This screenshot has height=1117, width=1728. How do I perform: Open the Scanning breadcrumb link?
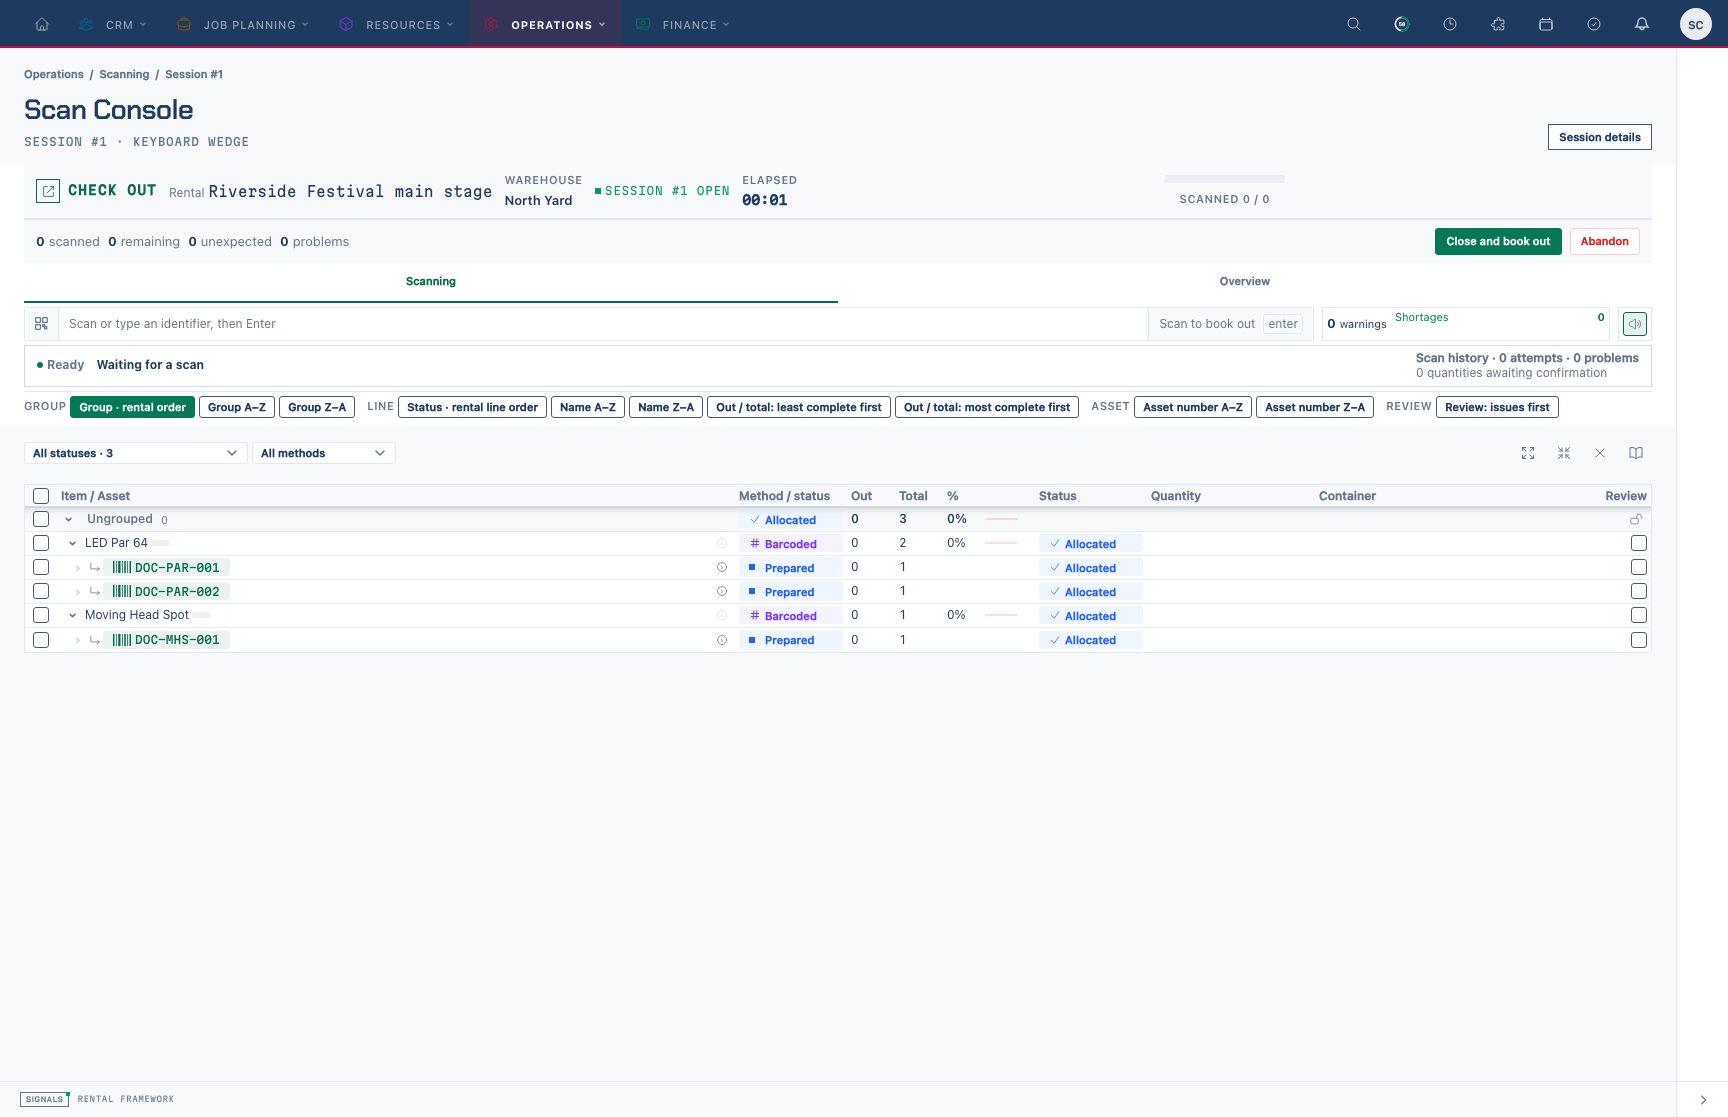pyautogui.click(x=124, y=74)
